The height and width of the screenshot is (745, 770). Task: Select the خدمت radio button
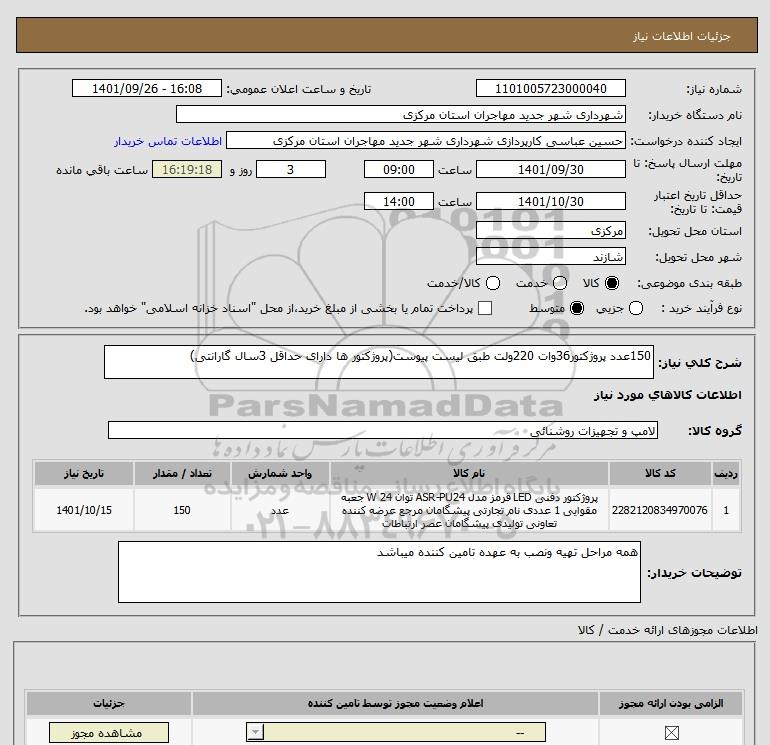tap(560, 283)
